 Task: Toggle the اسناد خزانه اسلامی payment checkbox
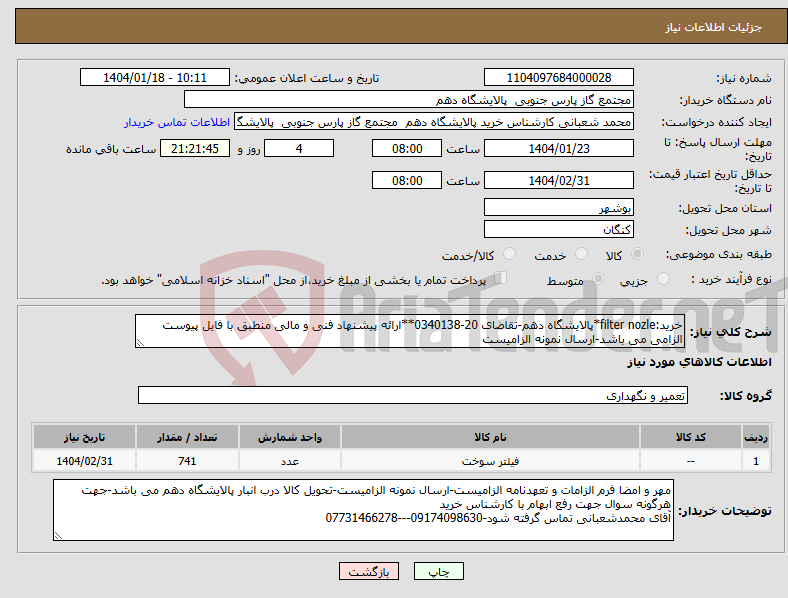(501, 278)
